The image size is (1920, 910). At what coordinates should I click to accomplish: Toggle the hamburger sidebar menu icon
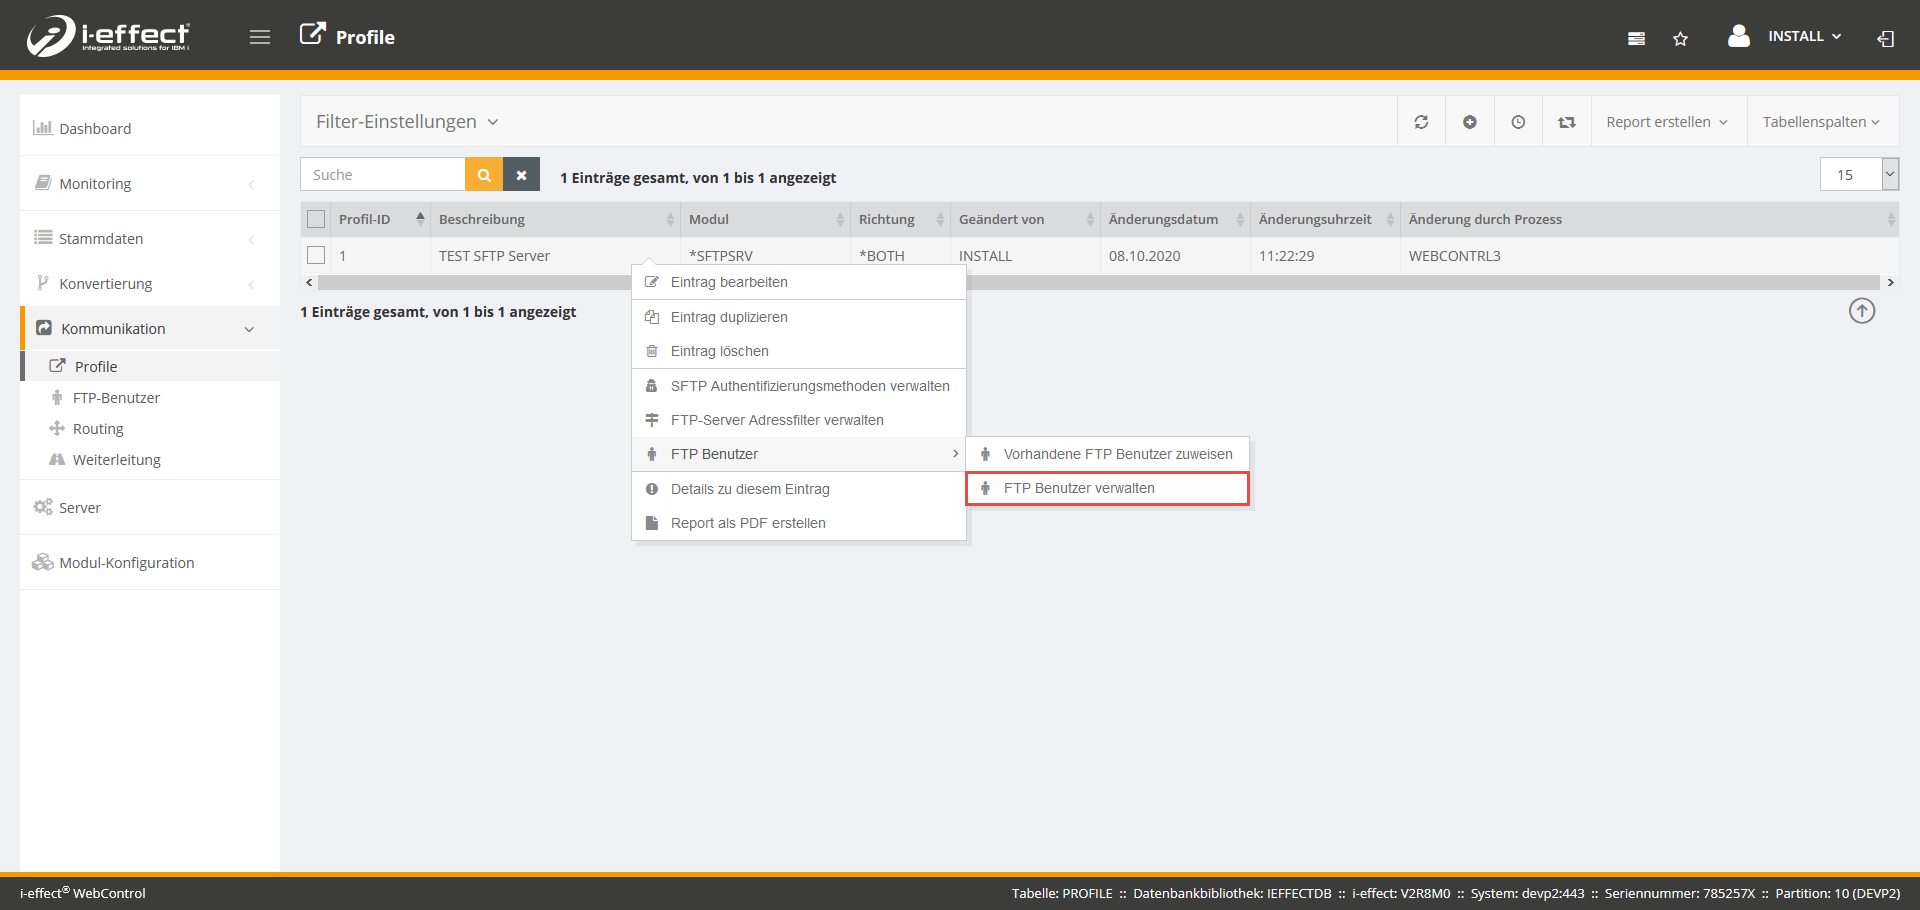pos(260,37)
